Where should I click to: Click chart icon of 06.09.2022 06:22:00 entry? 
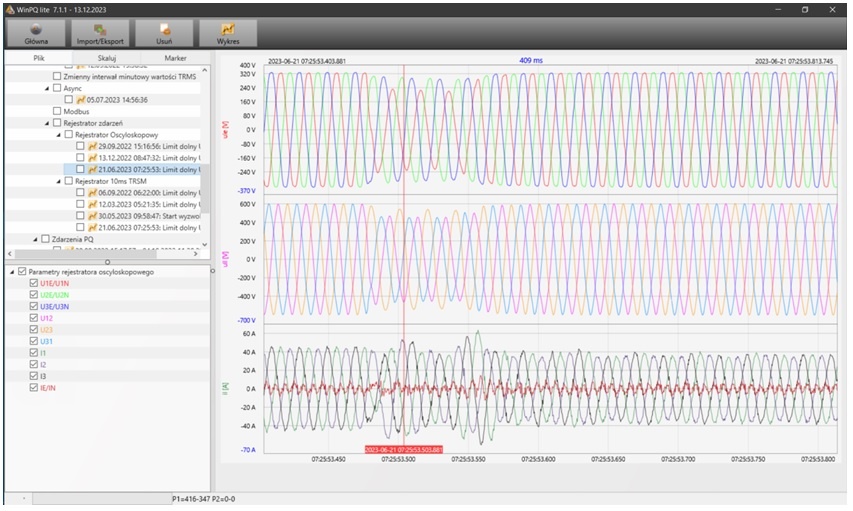[92, 193]
